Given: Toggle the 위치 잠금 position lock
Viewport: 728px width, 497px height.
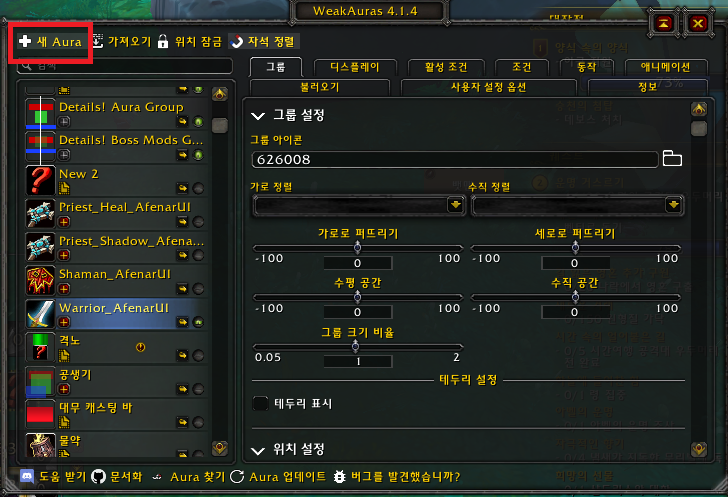Looking at the screenshot, I should pyautogui.click(x=190, y=42).
